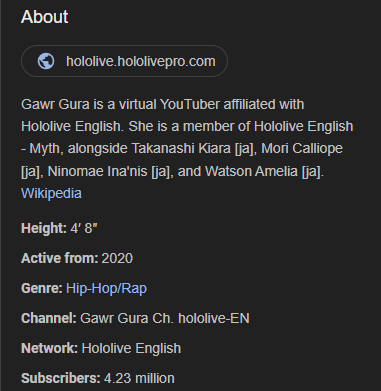Image resolution: width=381 pixels, height=391 pixels.
Task: Follow the Hip-Hop/Rap genre link
Action: point(106,288)
